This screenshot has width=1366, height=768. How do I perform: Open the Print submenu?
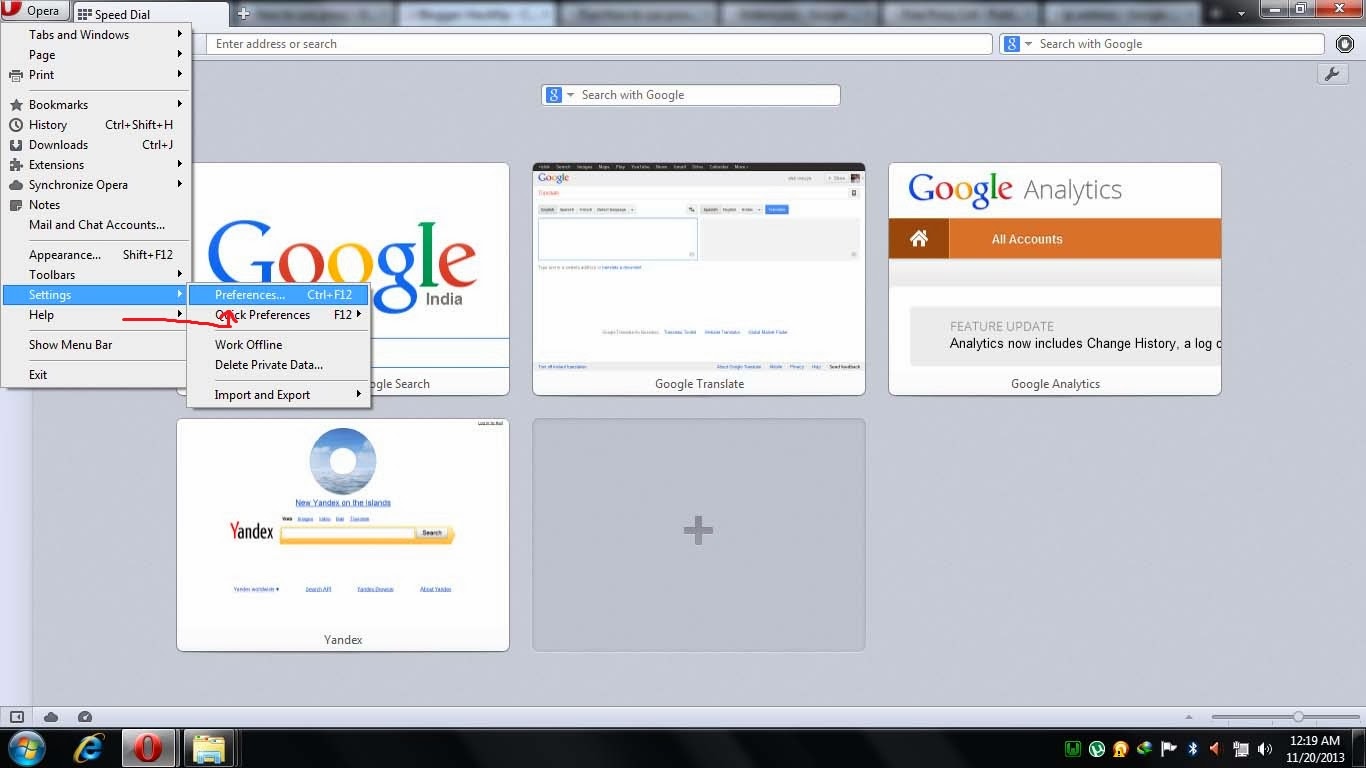point(96,75)
